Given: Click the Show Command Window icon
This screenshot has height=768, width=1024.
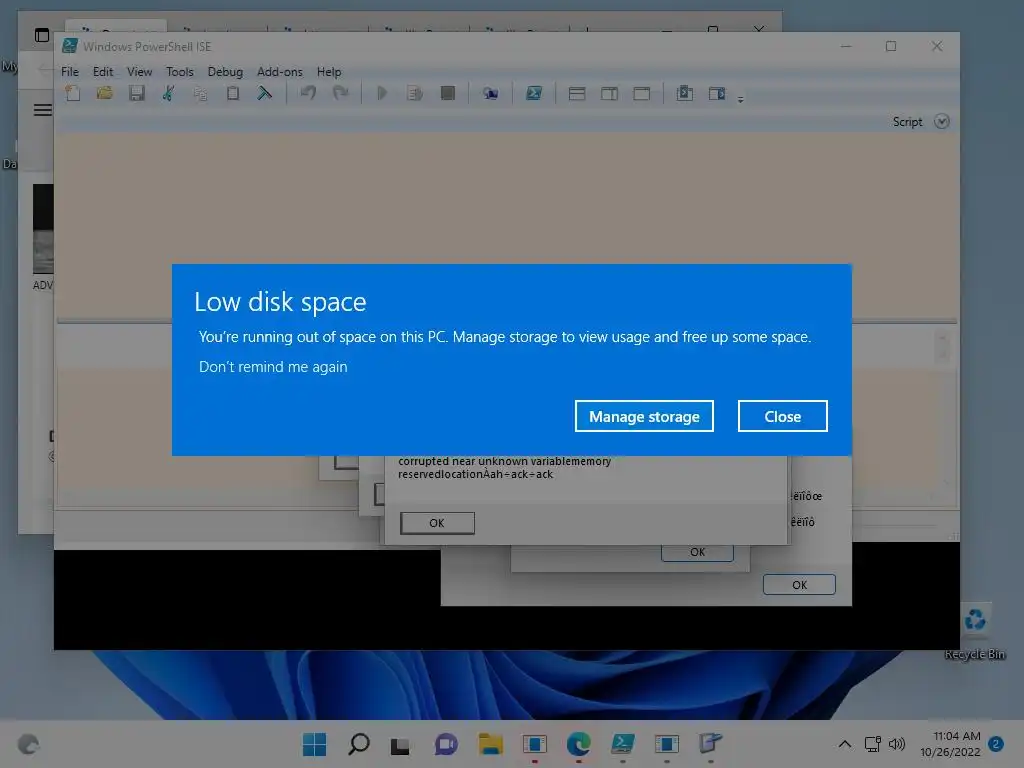Looking at the screenshot, I should tap(684, 93).
